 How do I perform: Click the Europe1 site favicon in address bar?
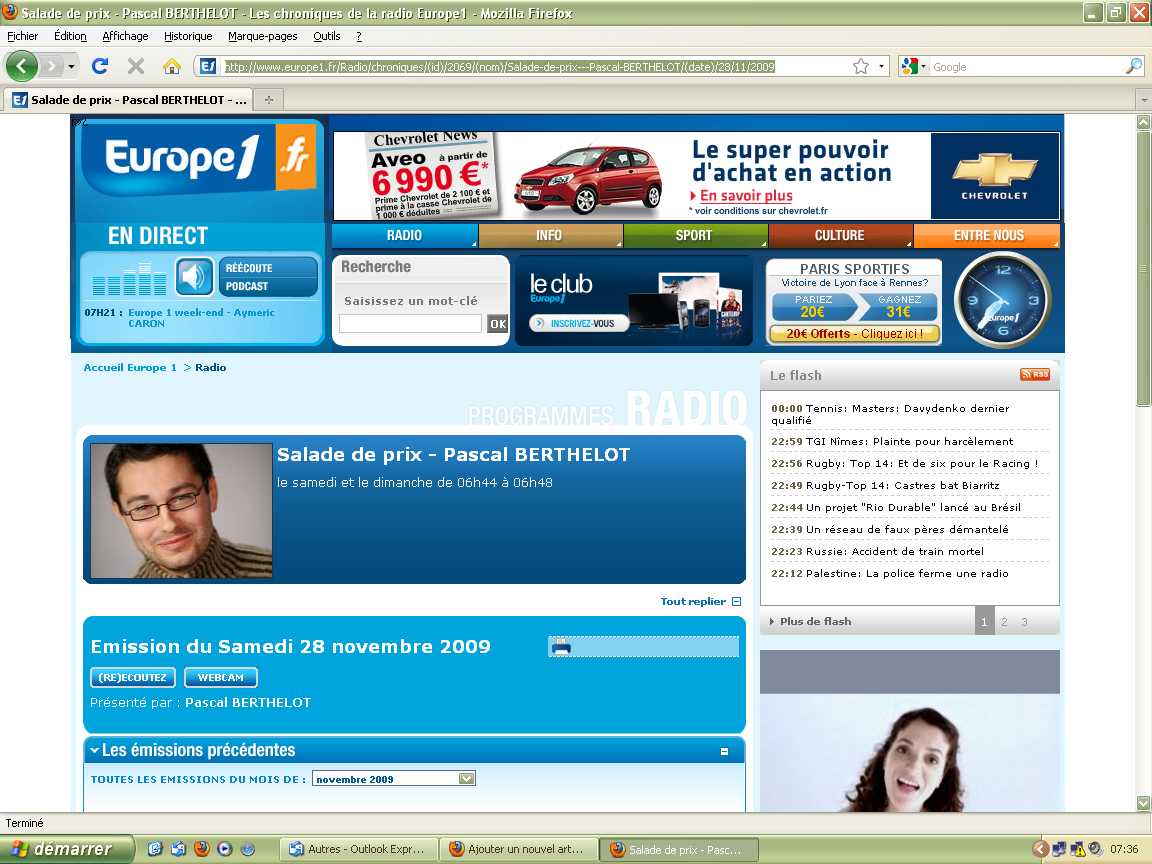click(x=208, y=66)
